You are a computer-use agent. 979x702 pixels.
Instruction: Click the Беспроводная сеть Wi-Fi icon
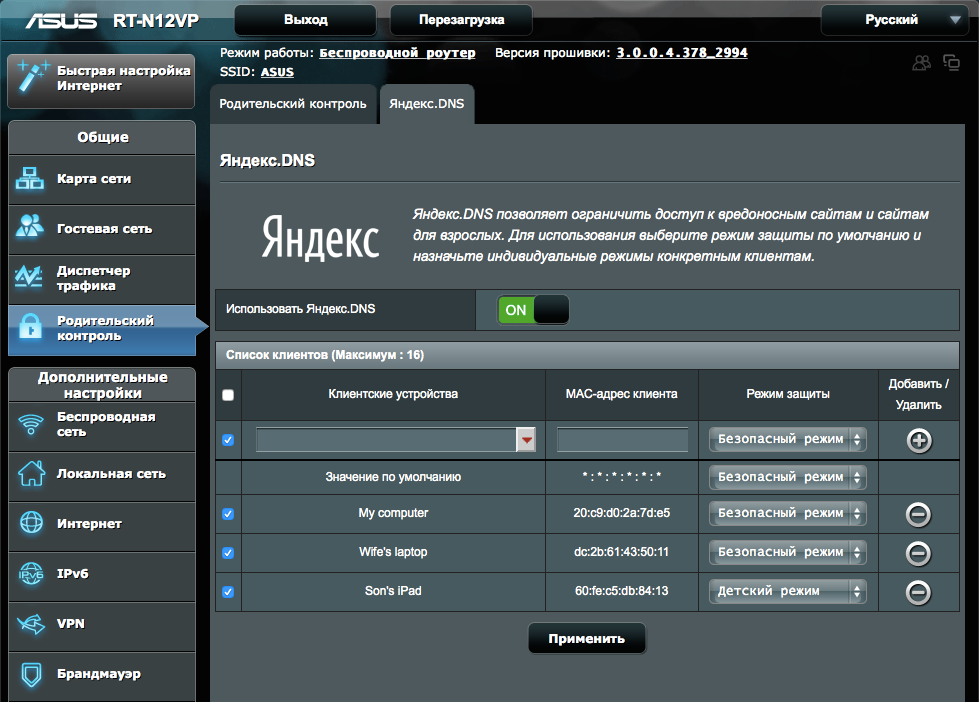click(31, 424)
